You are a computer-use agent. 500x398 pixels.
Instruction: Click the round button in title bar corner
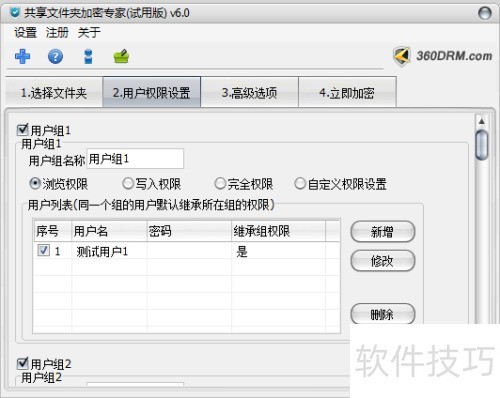[484, 13]
